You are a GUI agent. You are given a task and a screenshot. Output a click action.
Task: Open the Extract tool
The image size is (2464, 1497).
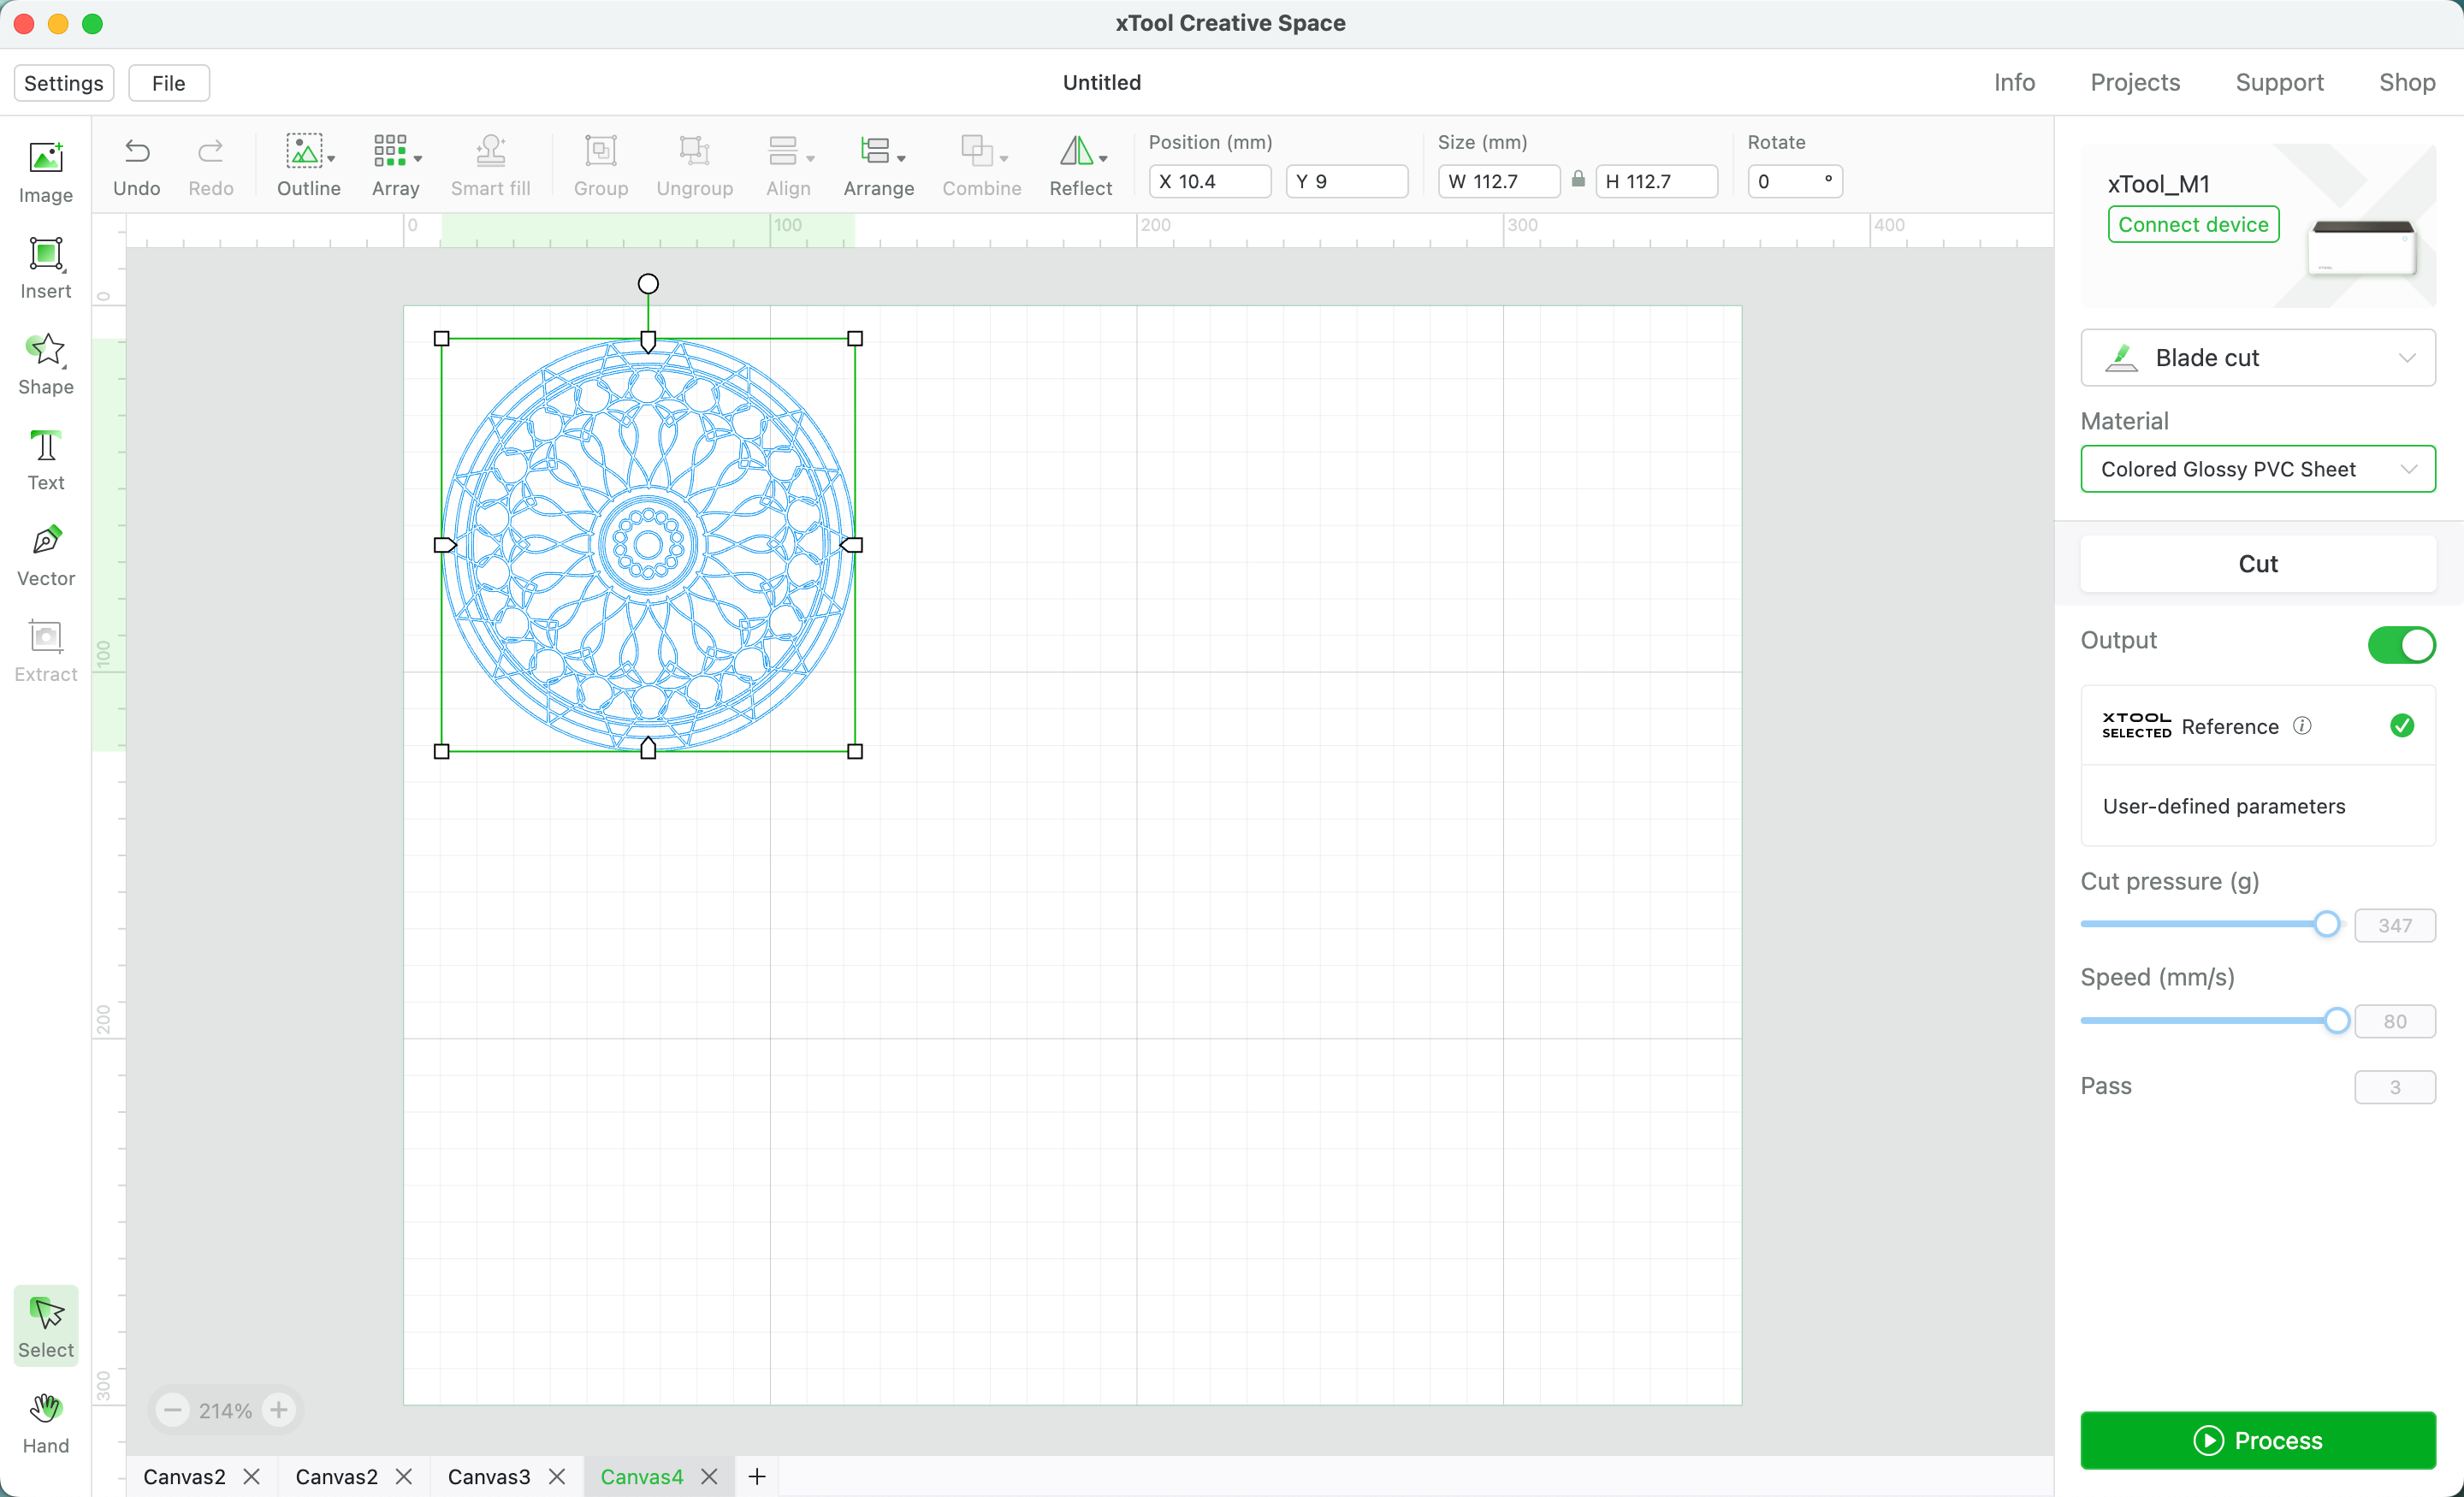[45, 648]
